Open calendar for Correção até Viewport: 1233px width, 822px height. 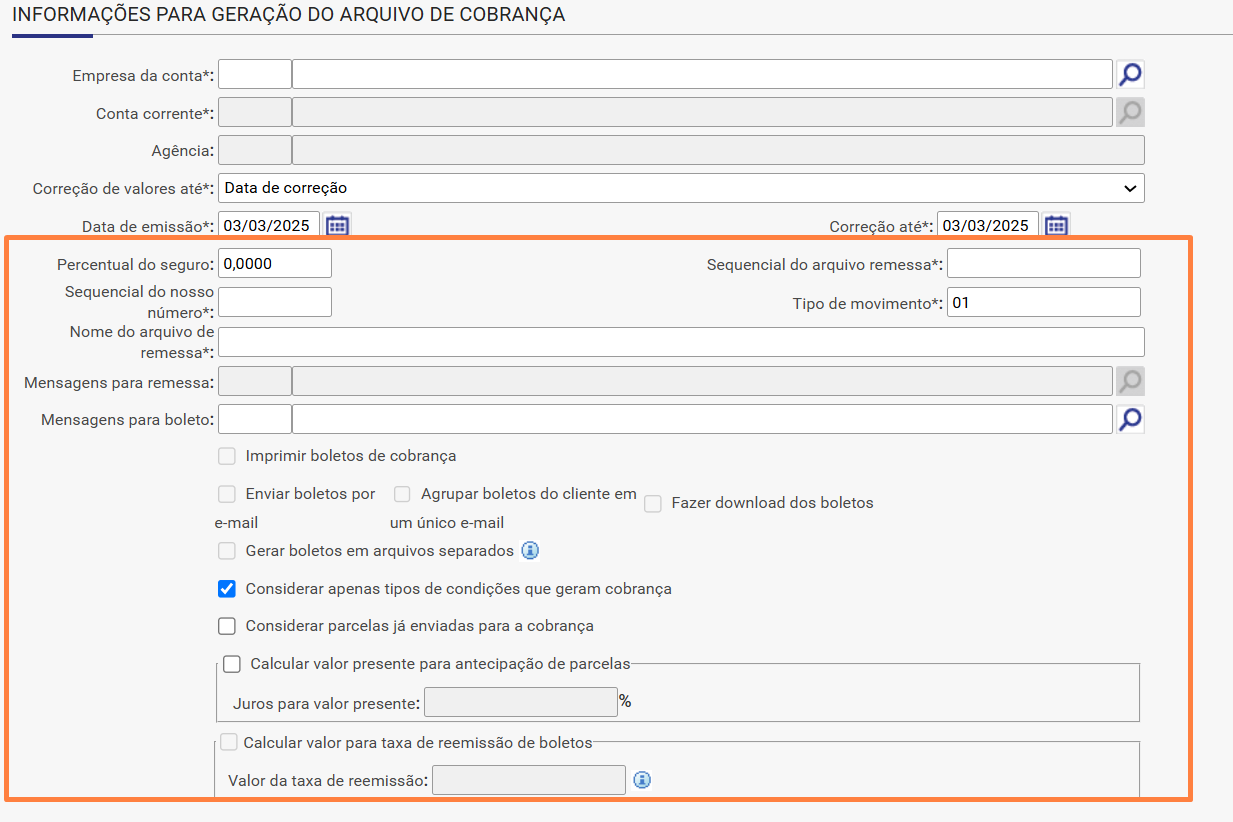1057,226
